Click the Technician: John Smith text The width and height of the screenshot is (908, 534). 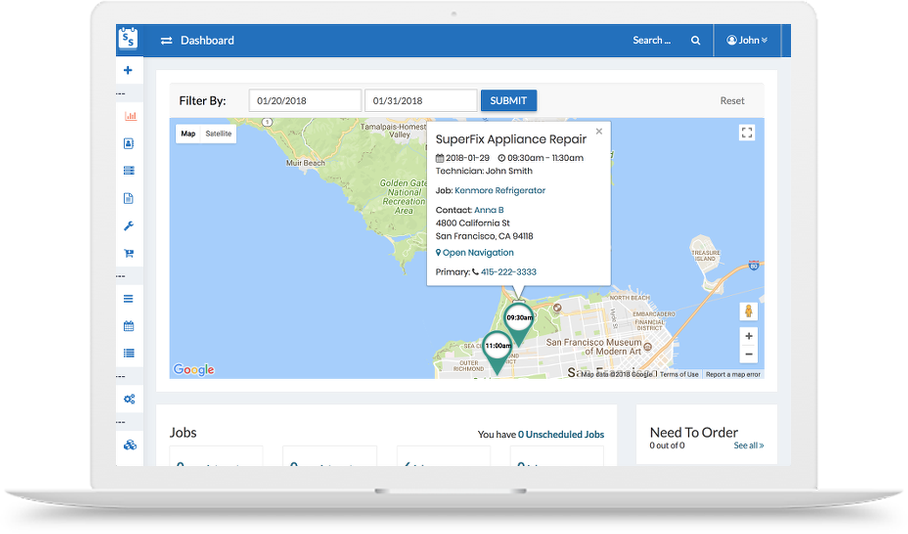tap(484, 171)
